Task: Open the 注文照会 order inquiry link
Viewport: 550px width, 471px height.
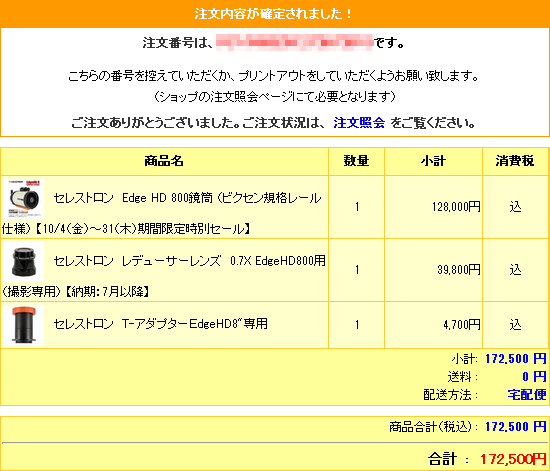Action: click(x=359, y=123)
